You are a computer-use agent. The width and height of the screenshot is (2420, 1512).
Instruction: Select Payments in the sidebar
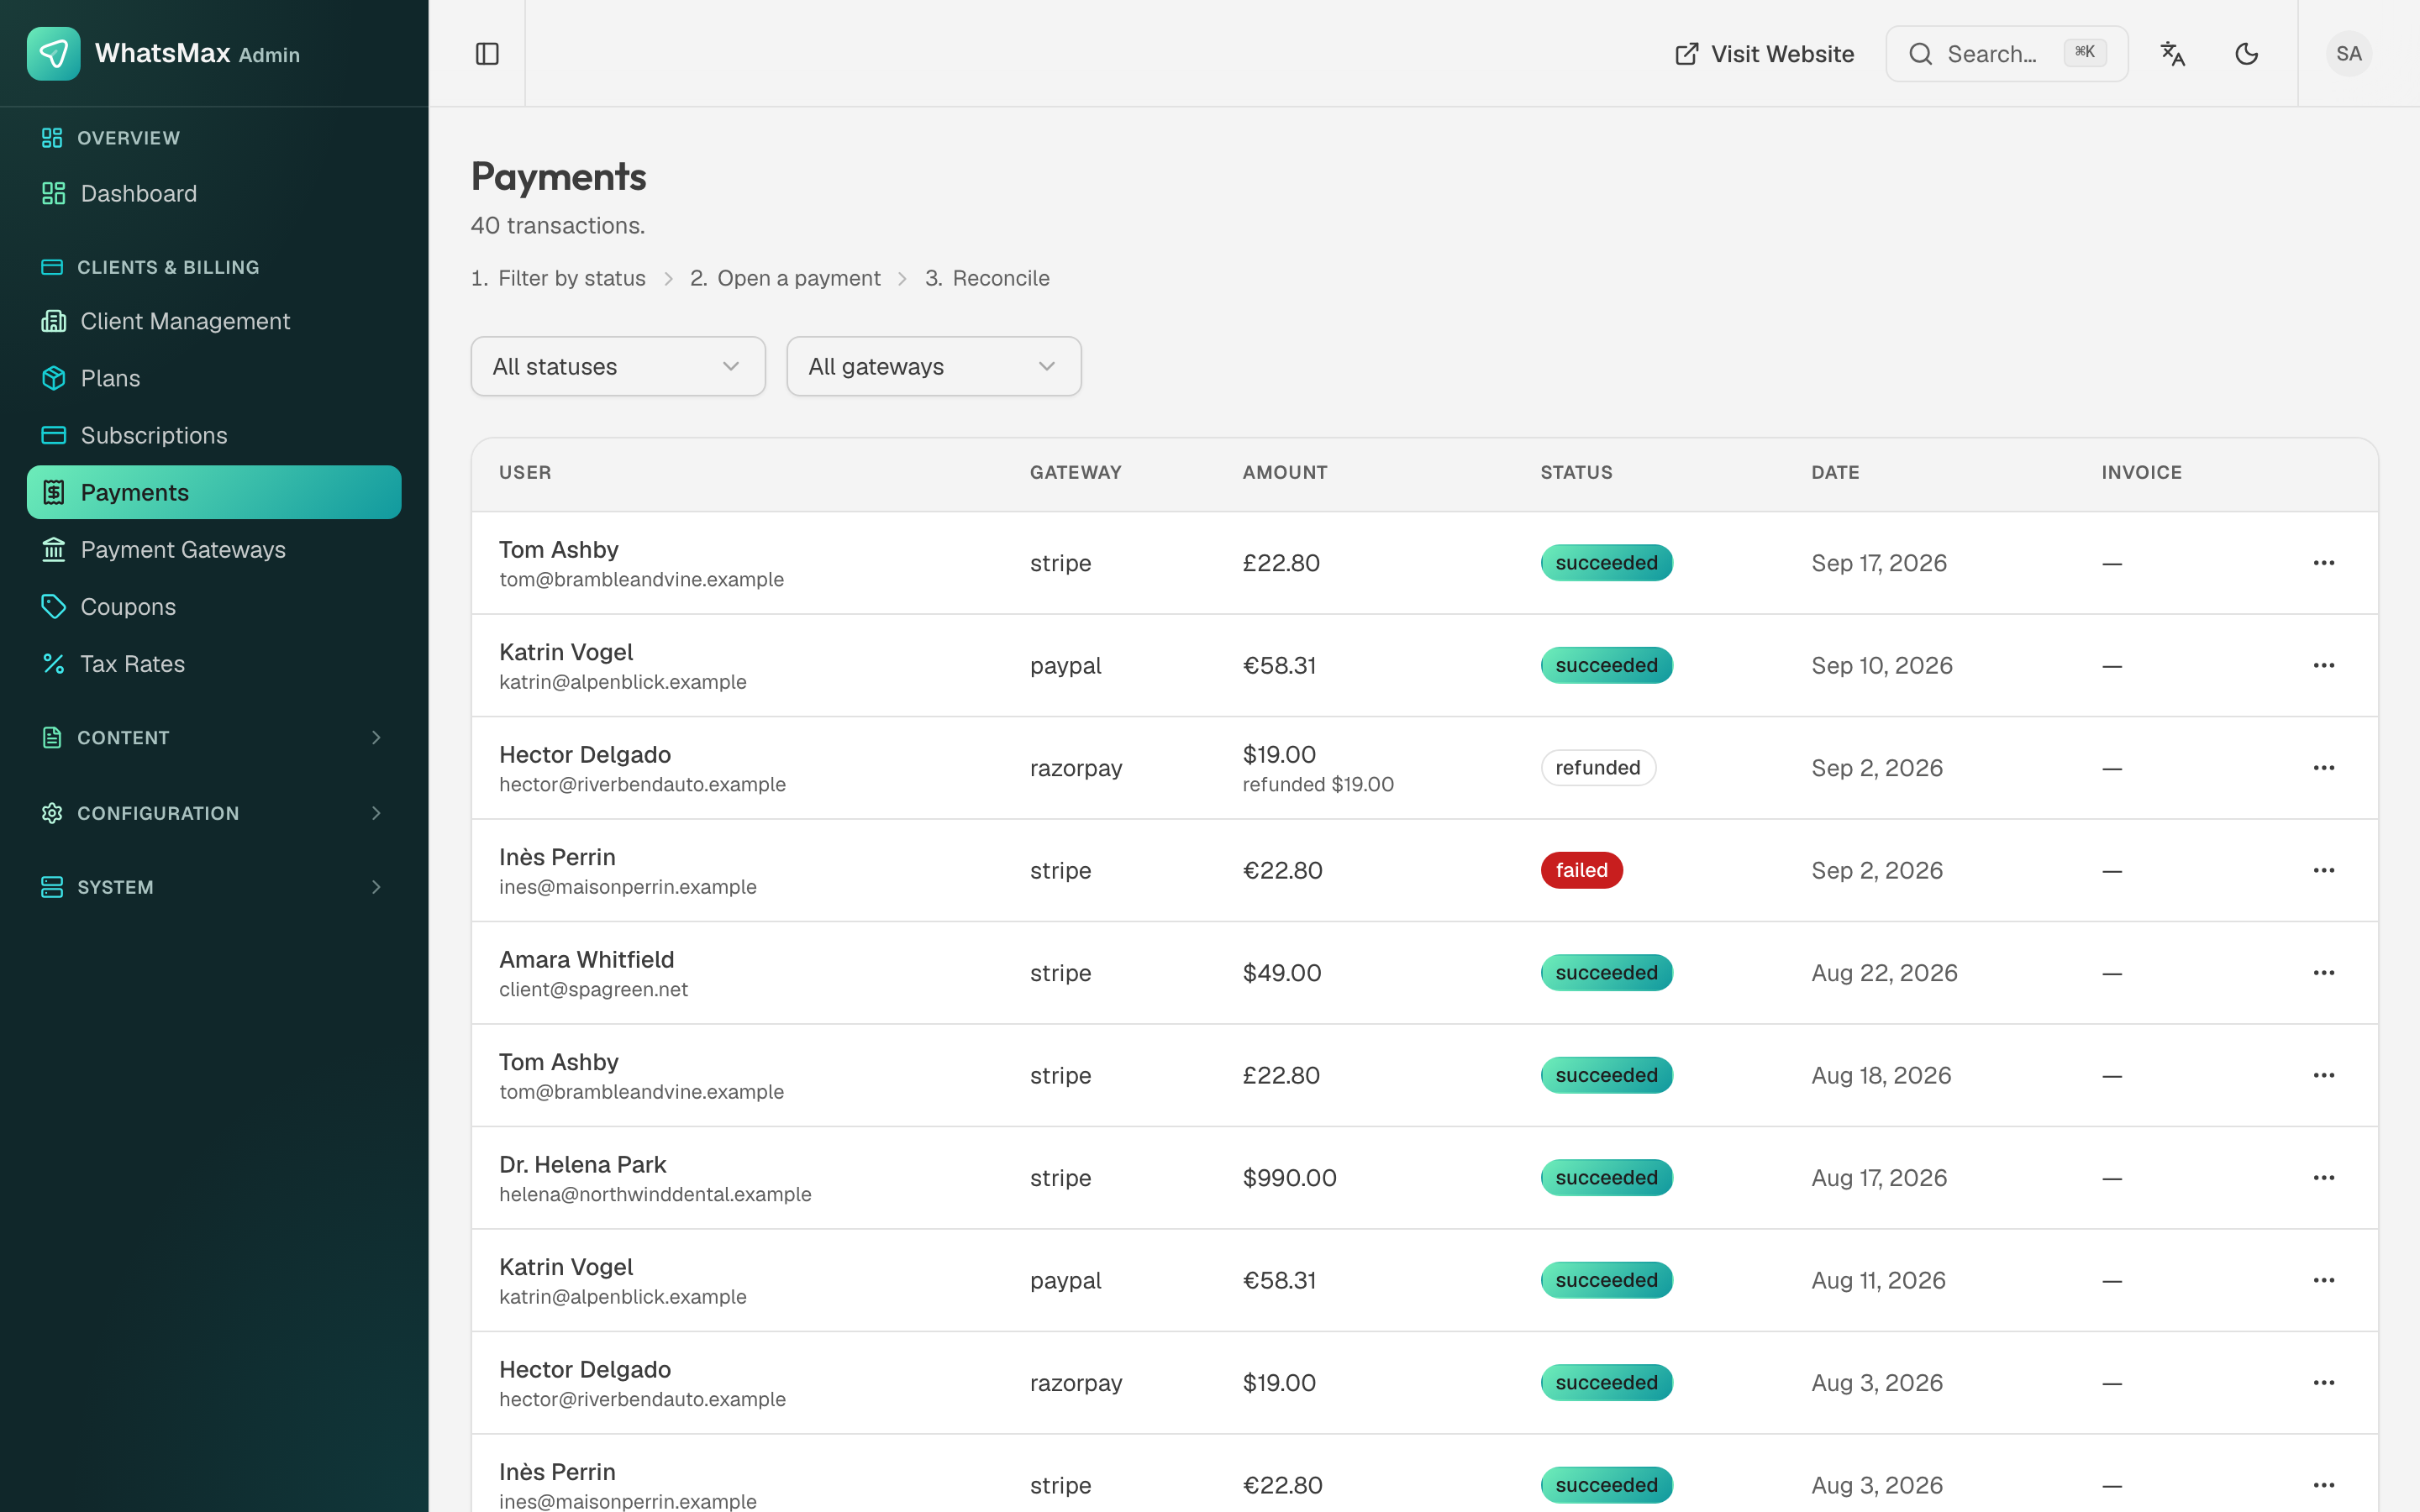point(214,492)
